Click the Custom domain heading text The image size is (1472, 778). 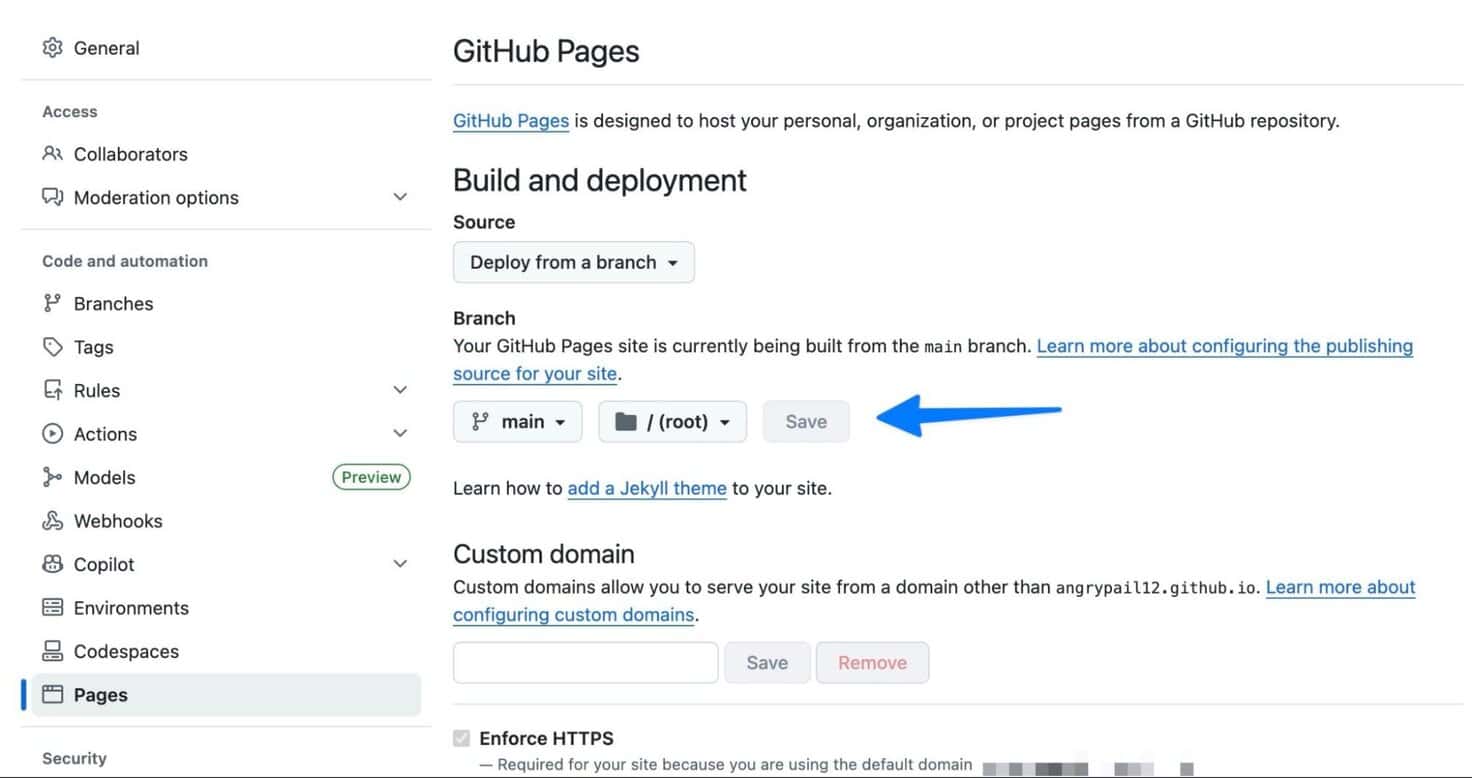(544, 554)
